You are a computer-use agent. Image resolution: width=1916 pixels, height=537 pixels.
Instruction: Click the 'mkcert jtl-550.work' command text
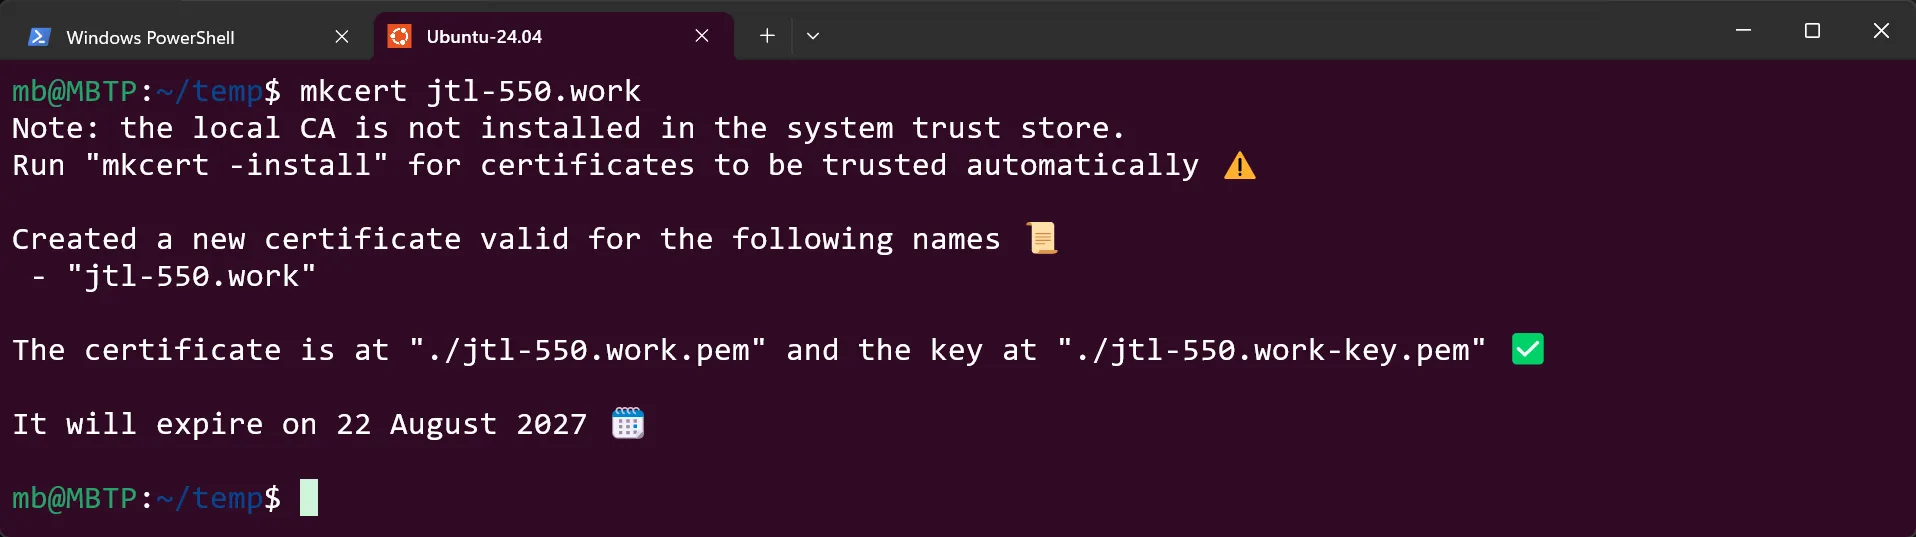[470, 91]
